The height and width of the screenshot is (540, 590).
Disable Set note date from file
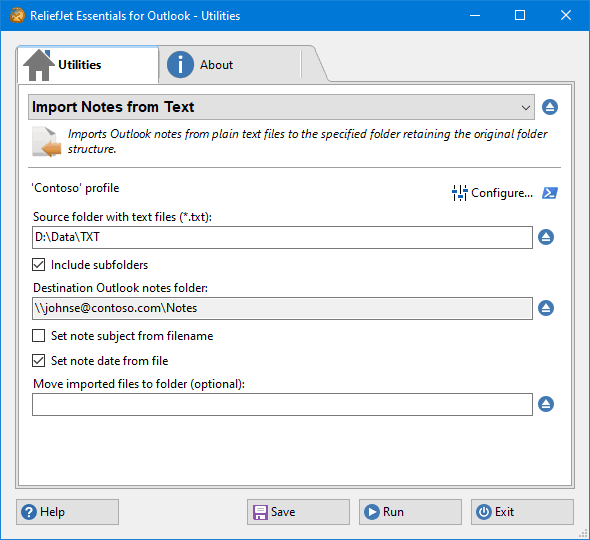click(x=38, y=361)
